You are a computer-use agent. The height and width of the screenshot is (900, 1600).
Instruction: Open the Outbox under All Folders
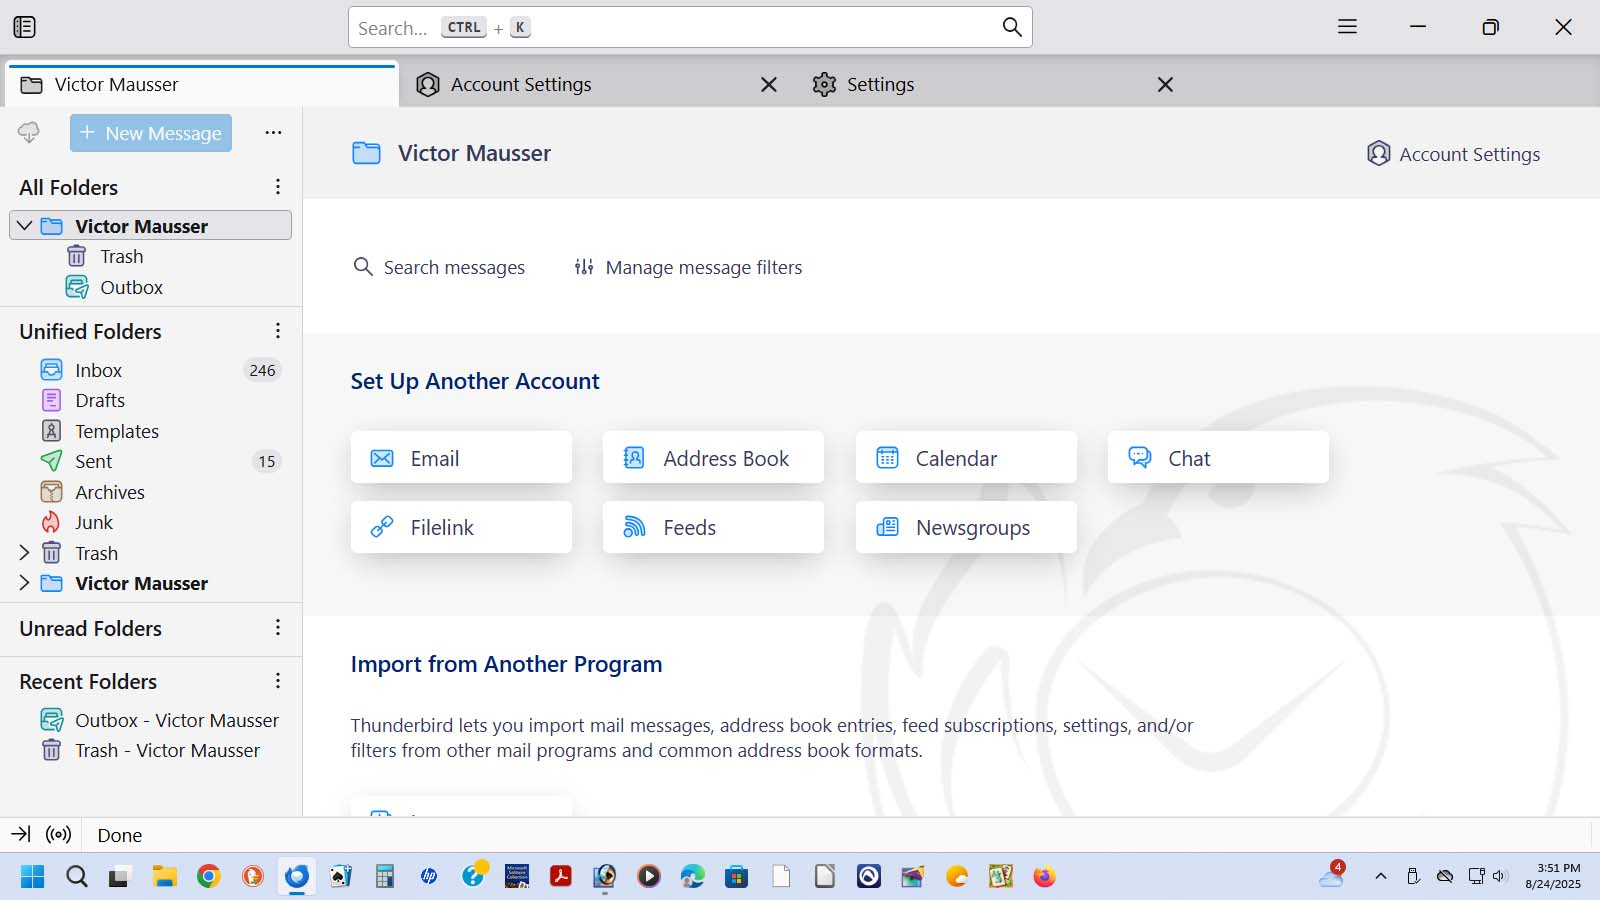tap(151, 287)
